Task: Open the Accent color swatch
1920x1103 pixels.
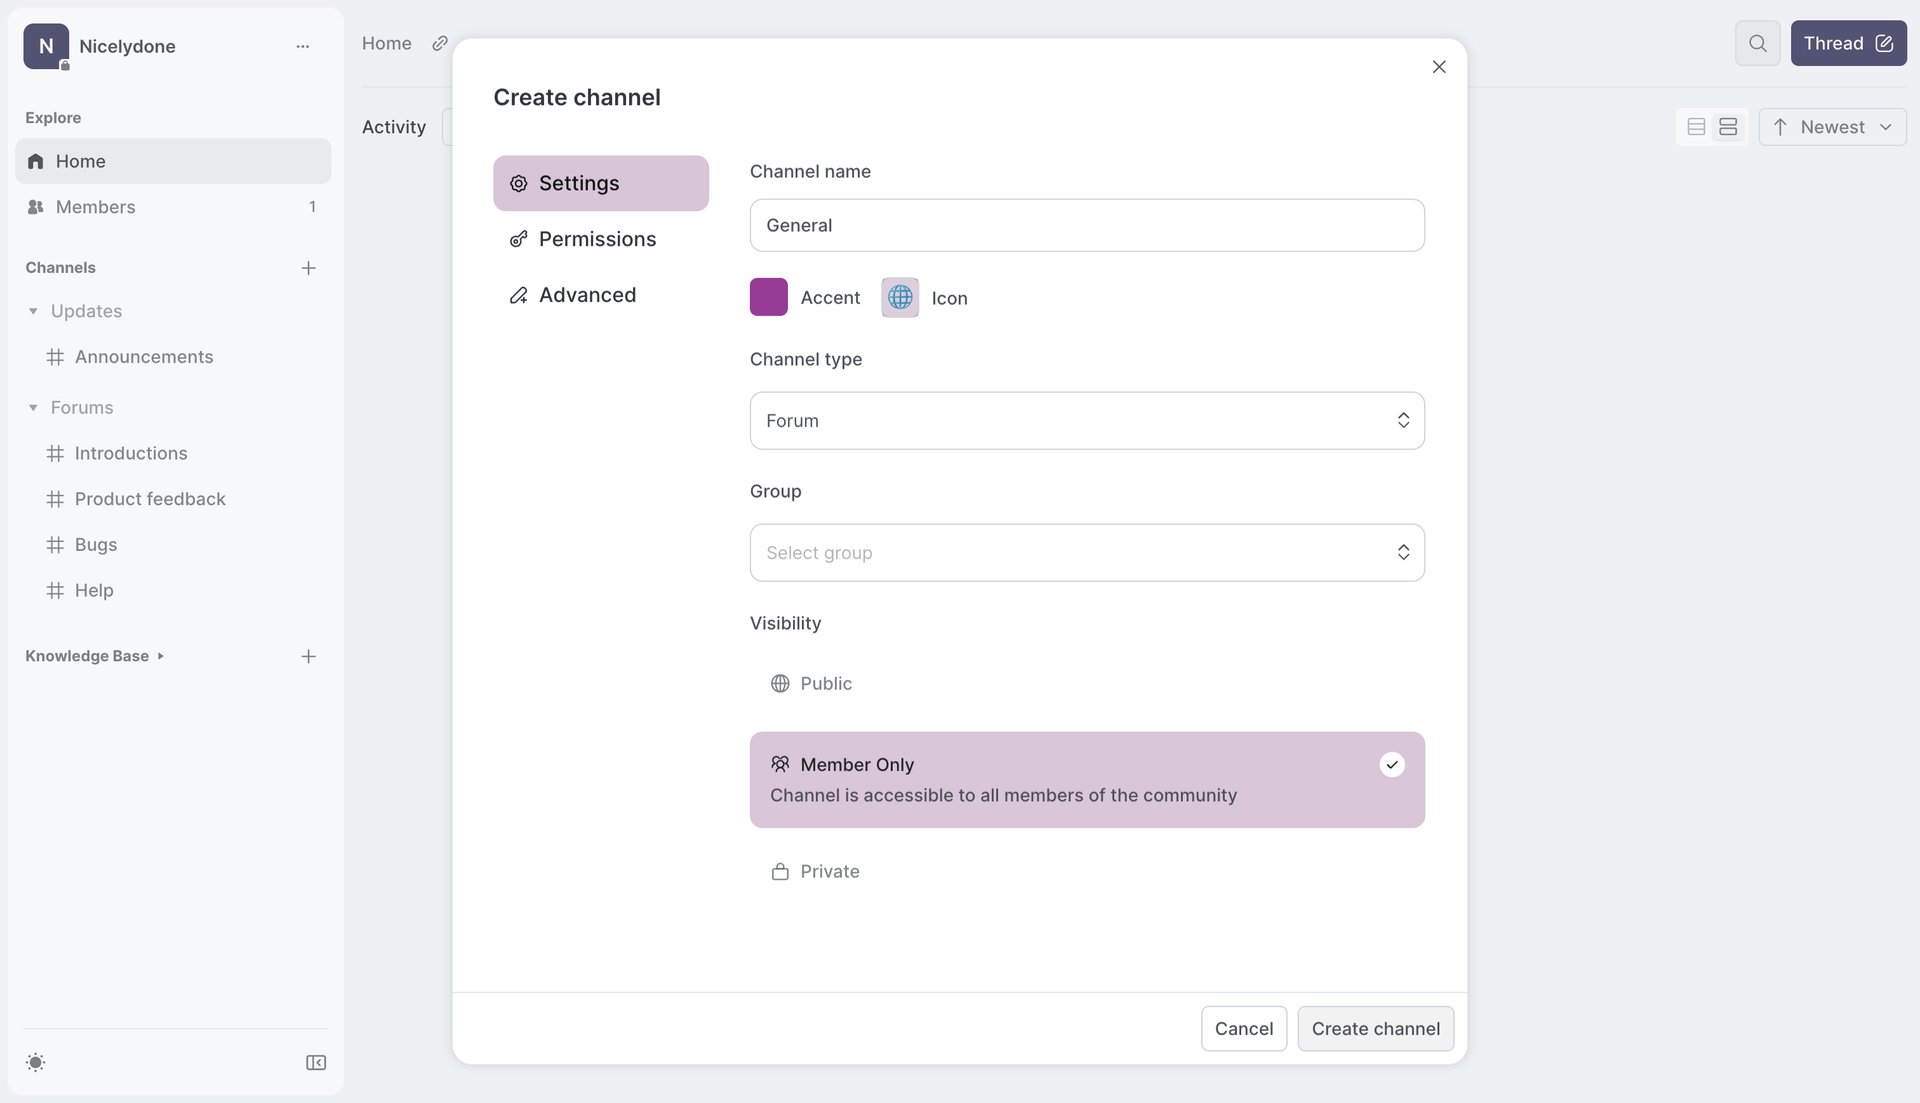Action: click(768, 297)
